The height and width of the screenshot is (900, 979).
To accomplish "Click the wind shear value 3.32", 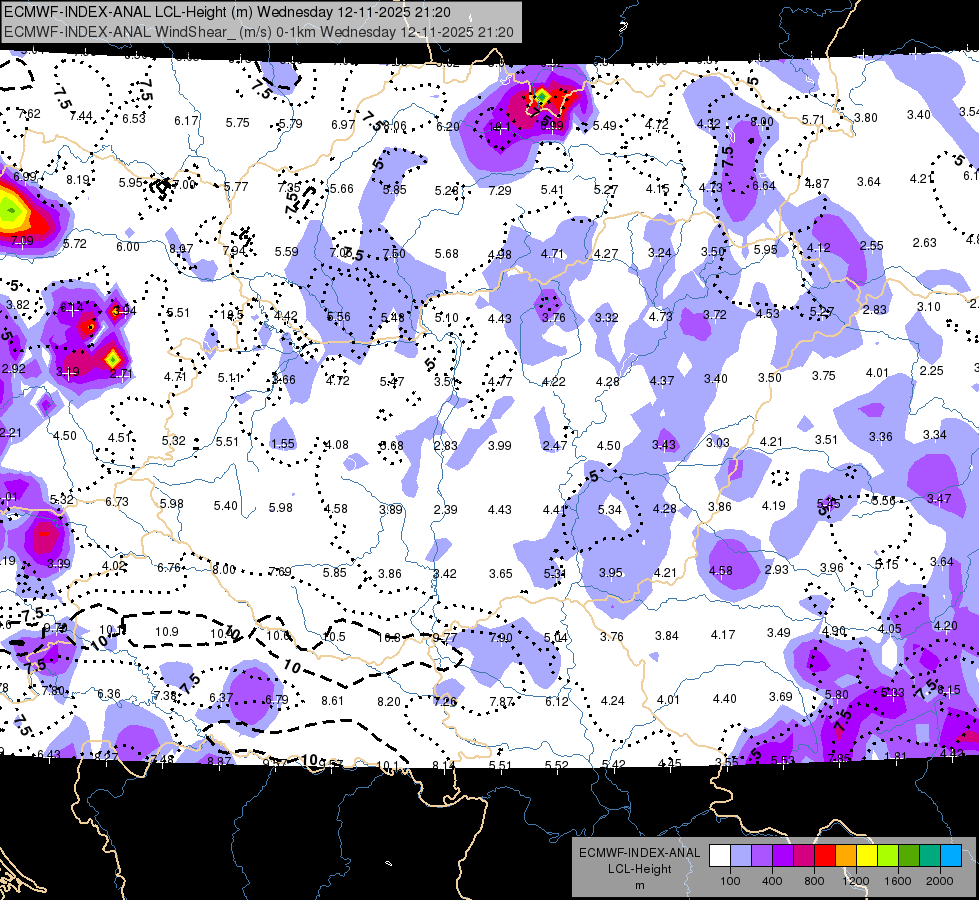I will (606, 318).
